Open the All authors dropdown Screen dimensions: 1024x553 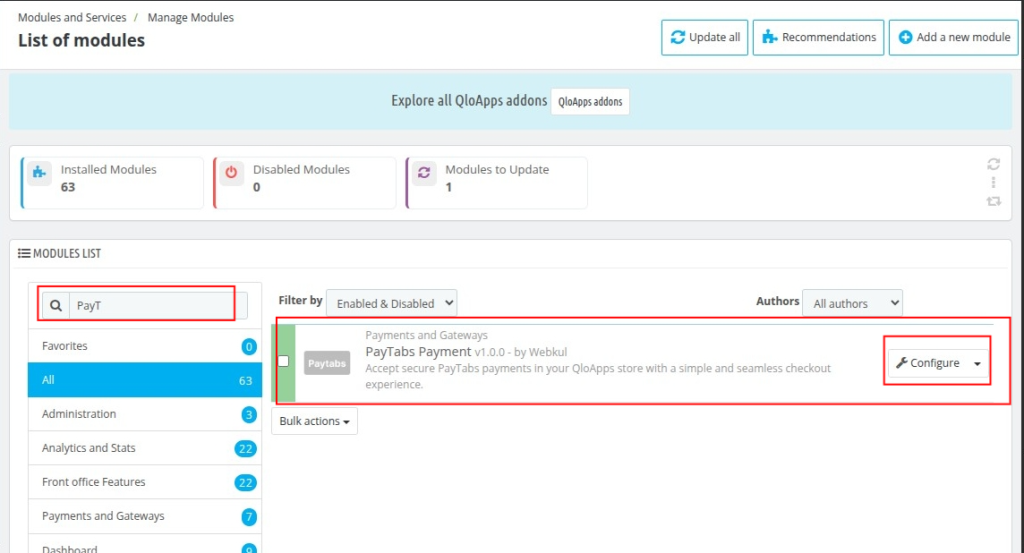(x=852, y=303)
